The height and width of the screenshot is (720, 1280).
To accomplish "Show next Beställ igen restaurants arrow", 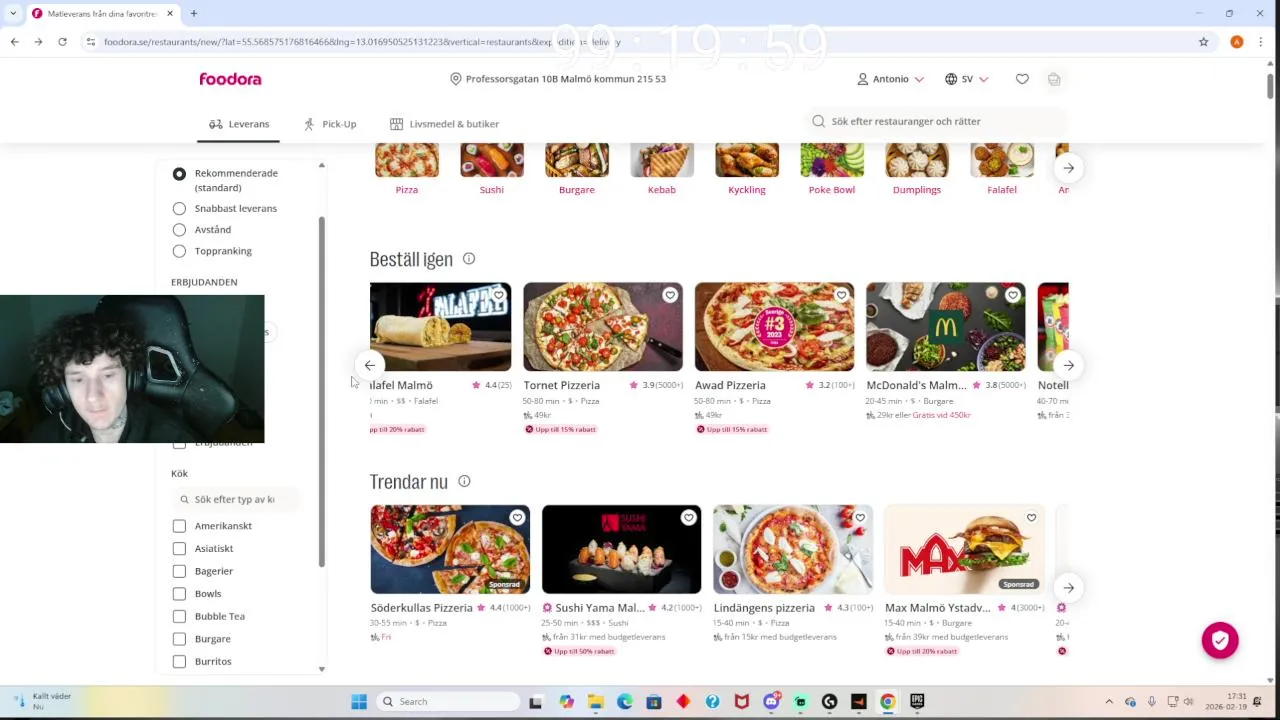I will pyautogui.click(x=1068, y=365).
